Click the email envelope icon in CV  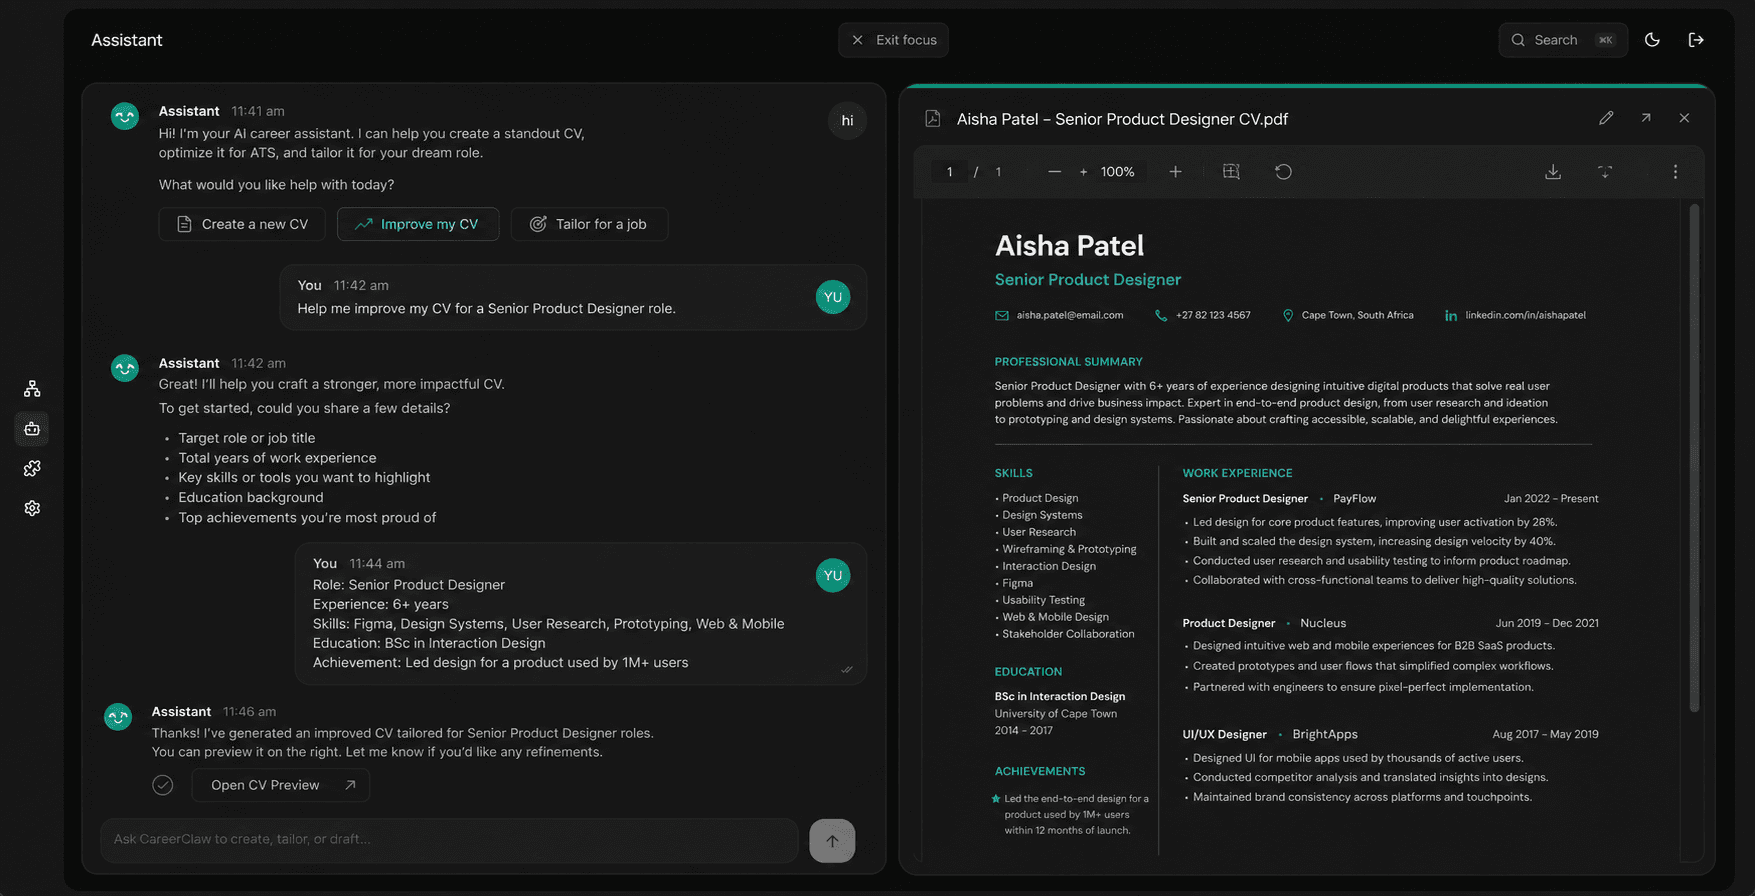(x=1001, y=315)
